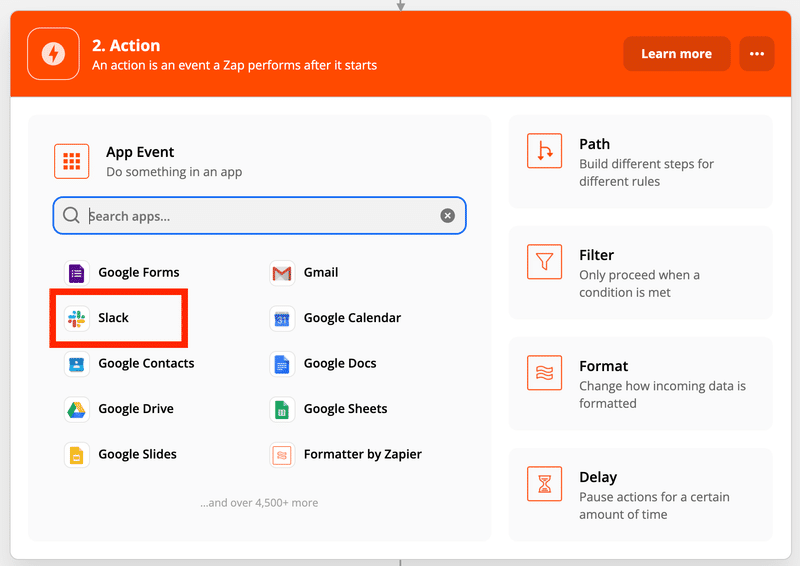Choose the Gmail label
Screen dimensions: 800x566
pyautogui.click(x=321, y=273)
